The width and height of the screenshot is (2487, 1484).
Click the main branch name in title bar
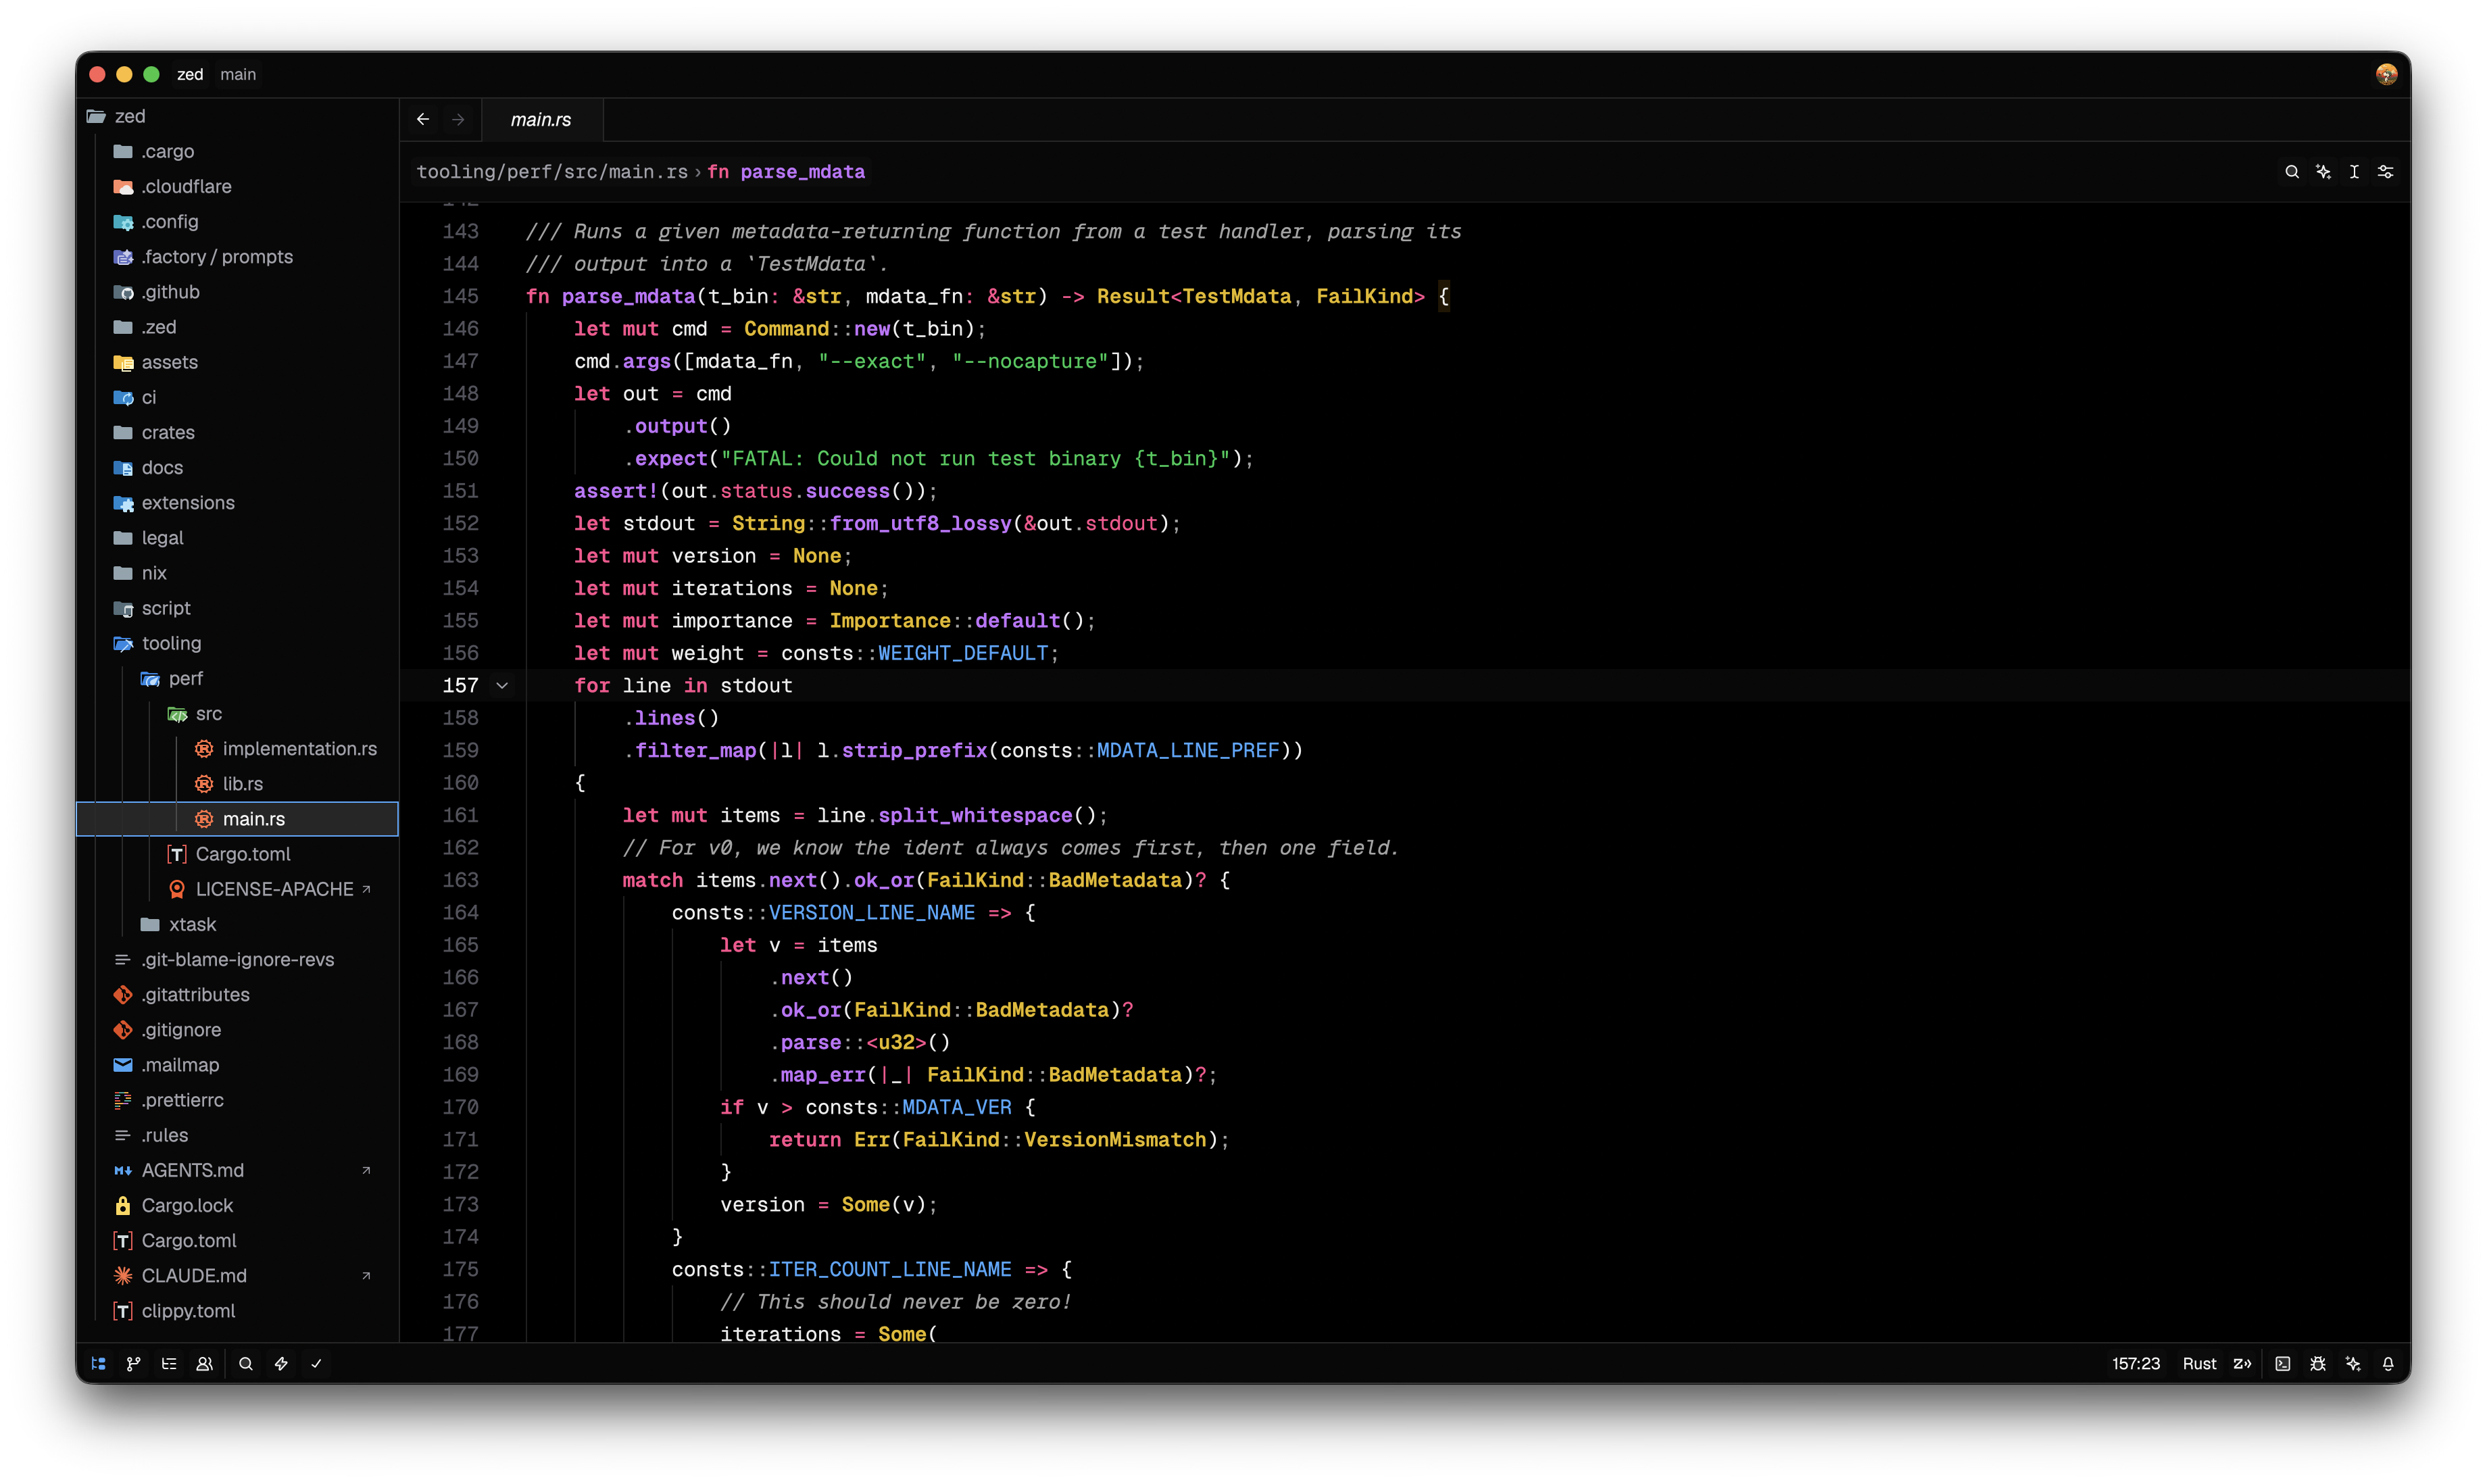tap(238, 74)
